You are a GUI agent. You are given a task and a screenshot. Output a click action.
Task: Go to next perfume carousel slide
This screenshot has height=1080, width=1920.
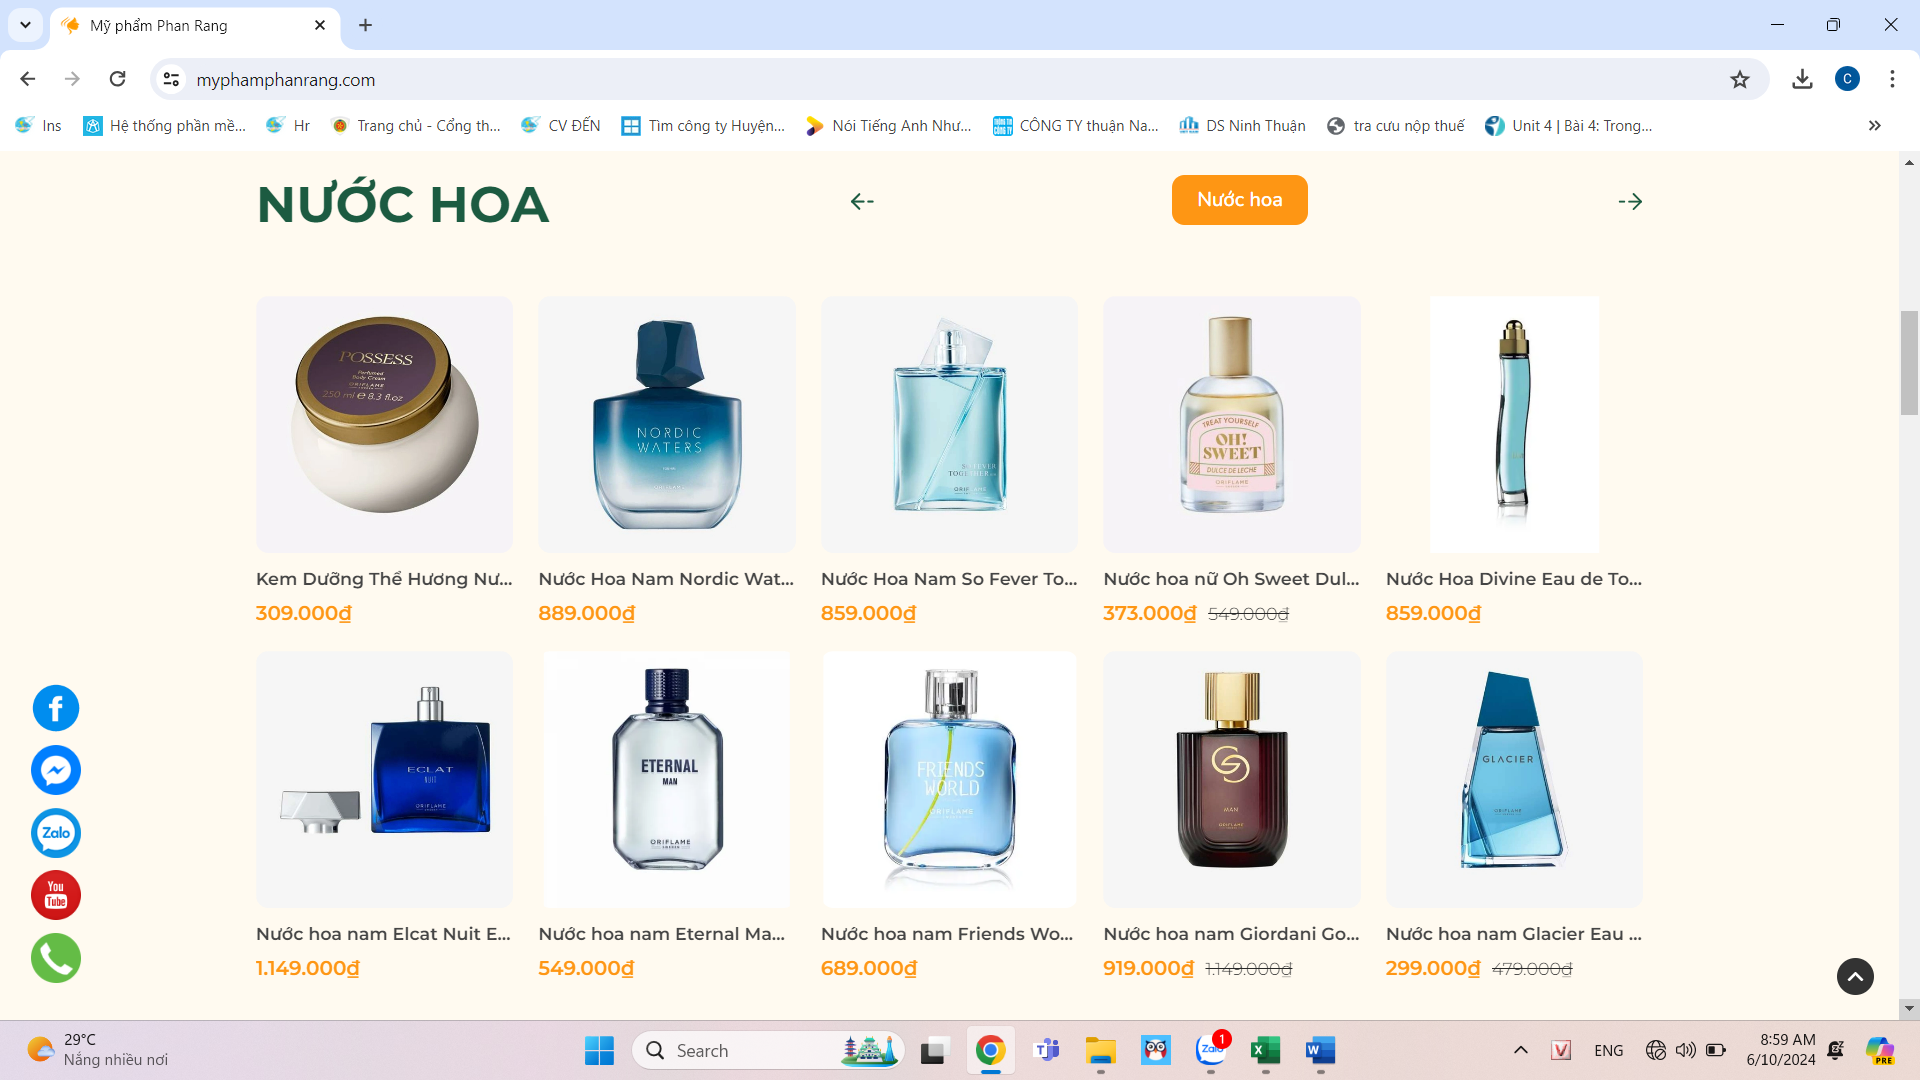pyautogui.click(x=1630, y=201)
